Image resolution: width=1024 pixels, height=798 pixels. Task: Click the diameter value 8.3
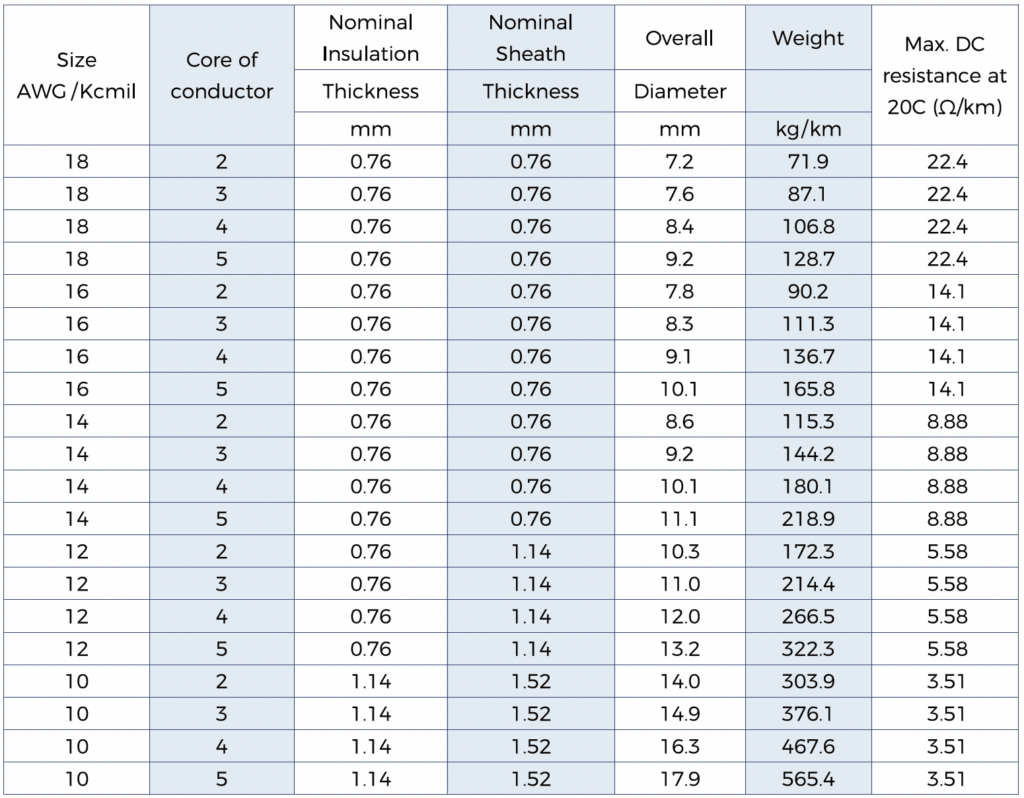(679, 324)
